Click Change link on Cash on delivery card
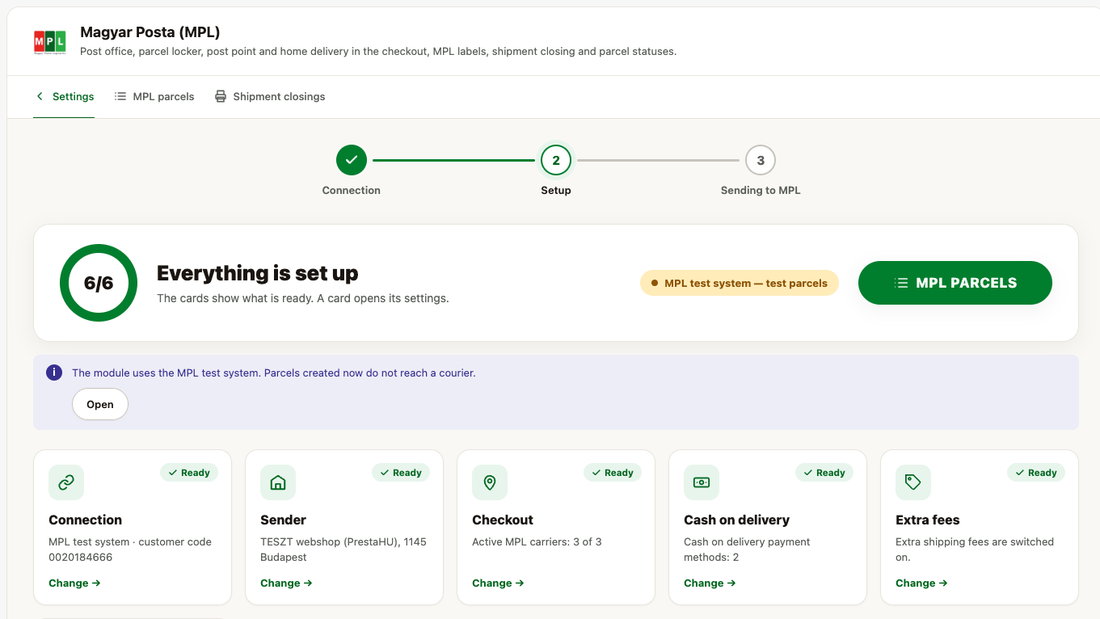This screenshot has width=1100, height=619. coord(710,583)
